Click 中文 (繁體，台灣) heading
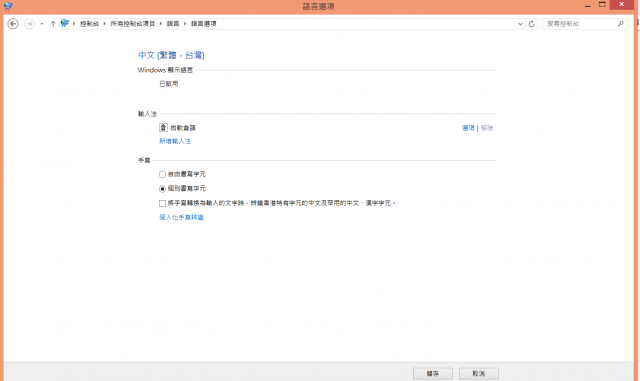The image size is (640, 381). coord(171,55)
